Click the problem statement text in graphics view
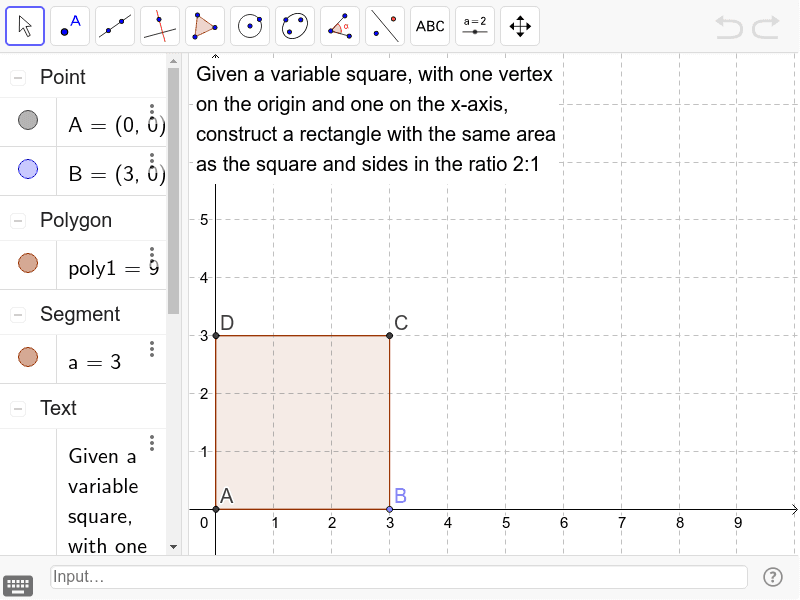The height and width of the screenshot is (600, 800). coord(376,119)
